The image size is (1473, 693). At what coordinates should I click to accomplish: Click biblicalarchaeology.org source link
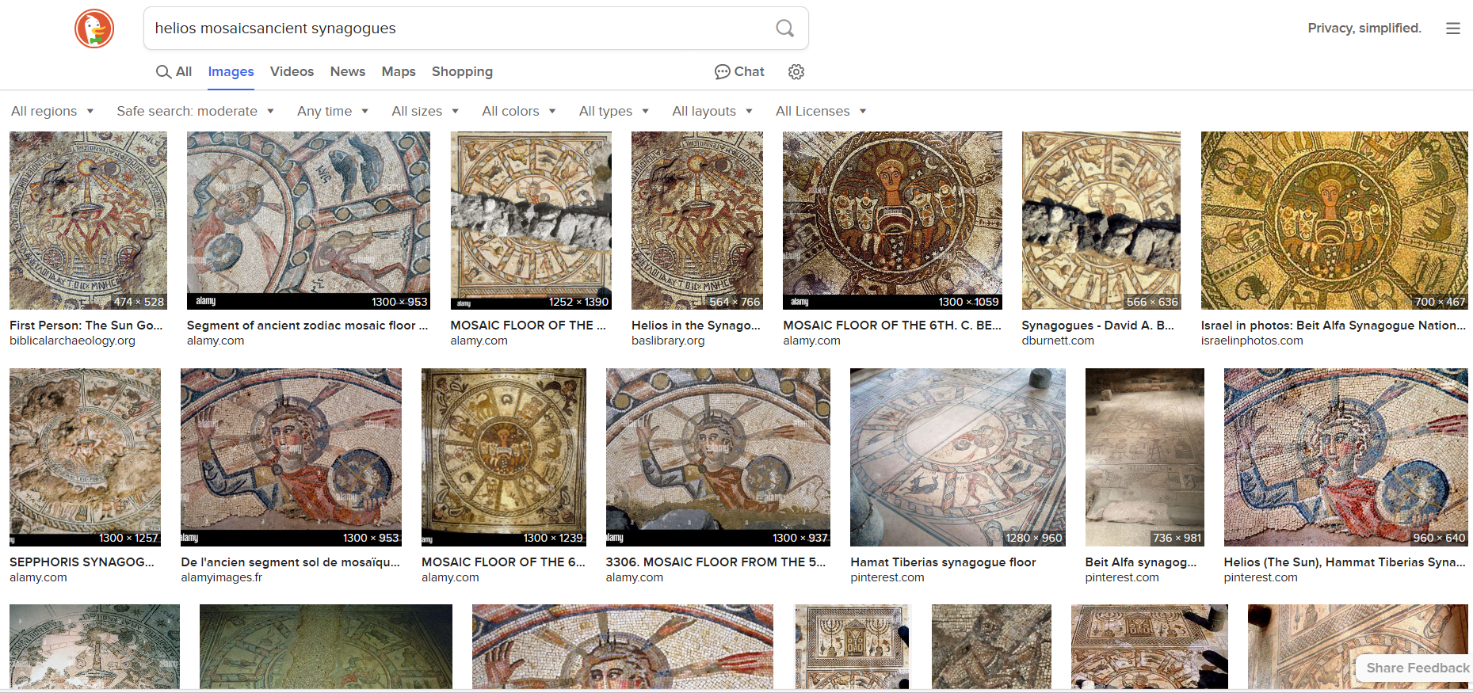(x=72, y=341)
